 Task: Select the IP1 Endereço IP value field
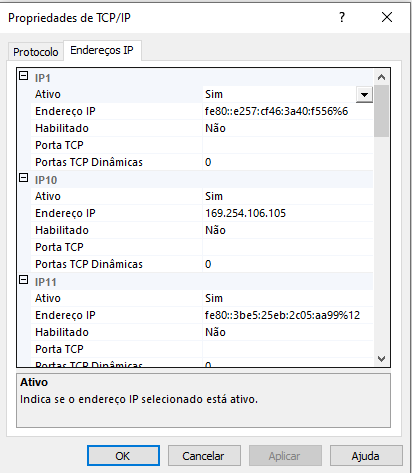[x=288, y=111]
